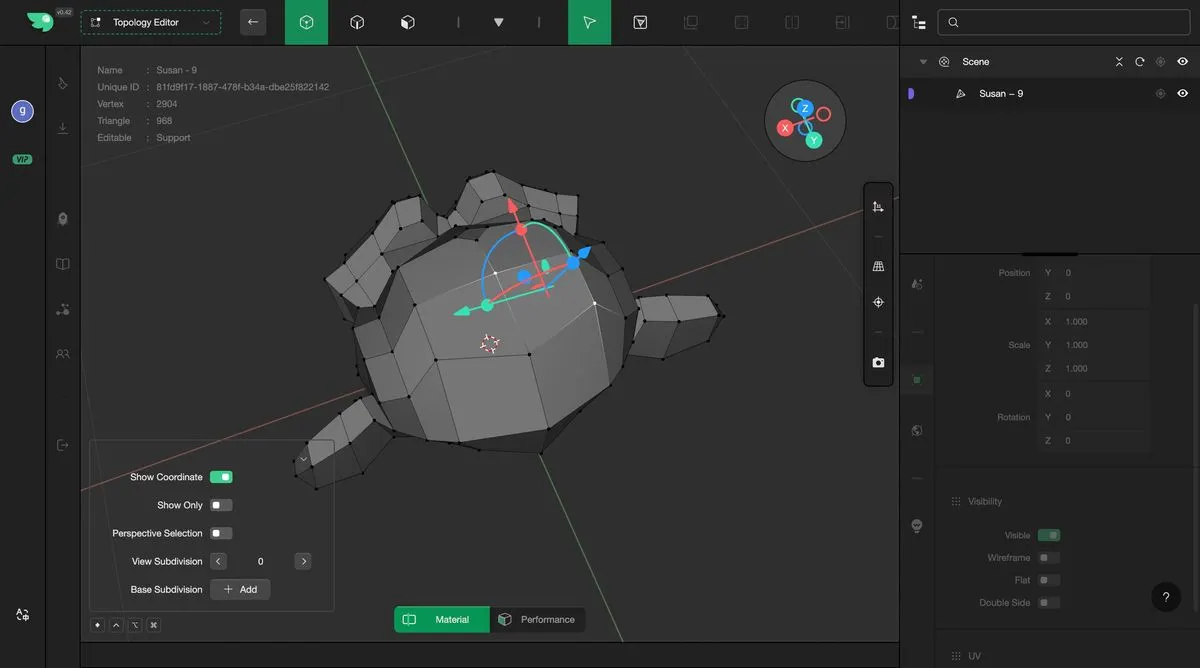Open the Topology Editor dropdown

151,22
